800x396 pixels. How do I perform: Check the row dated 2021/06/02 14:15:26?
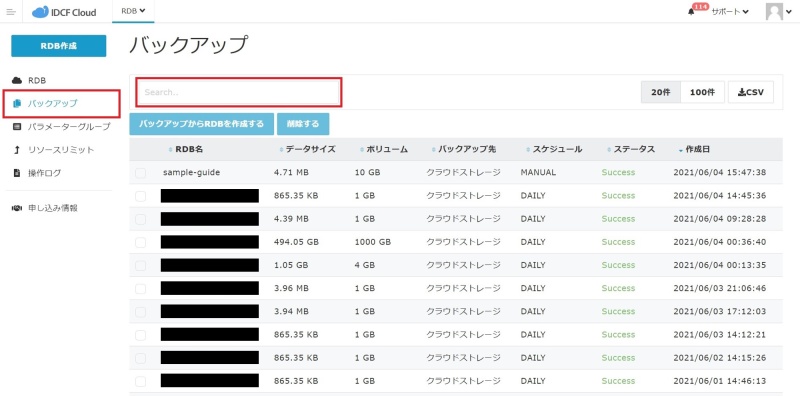pos(140,358)
